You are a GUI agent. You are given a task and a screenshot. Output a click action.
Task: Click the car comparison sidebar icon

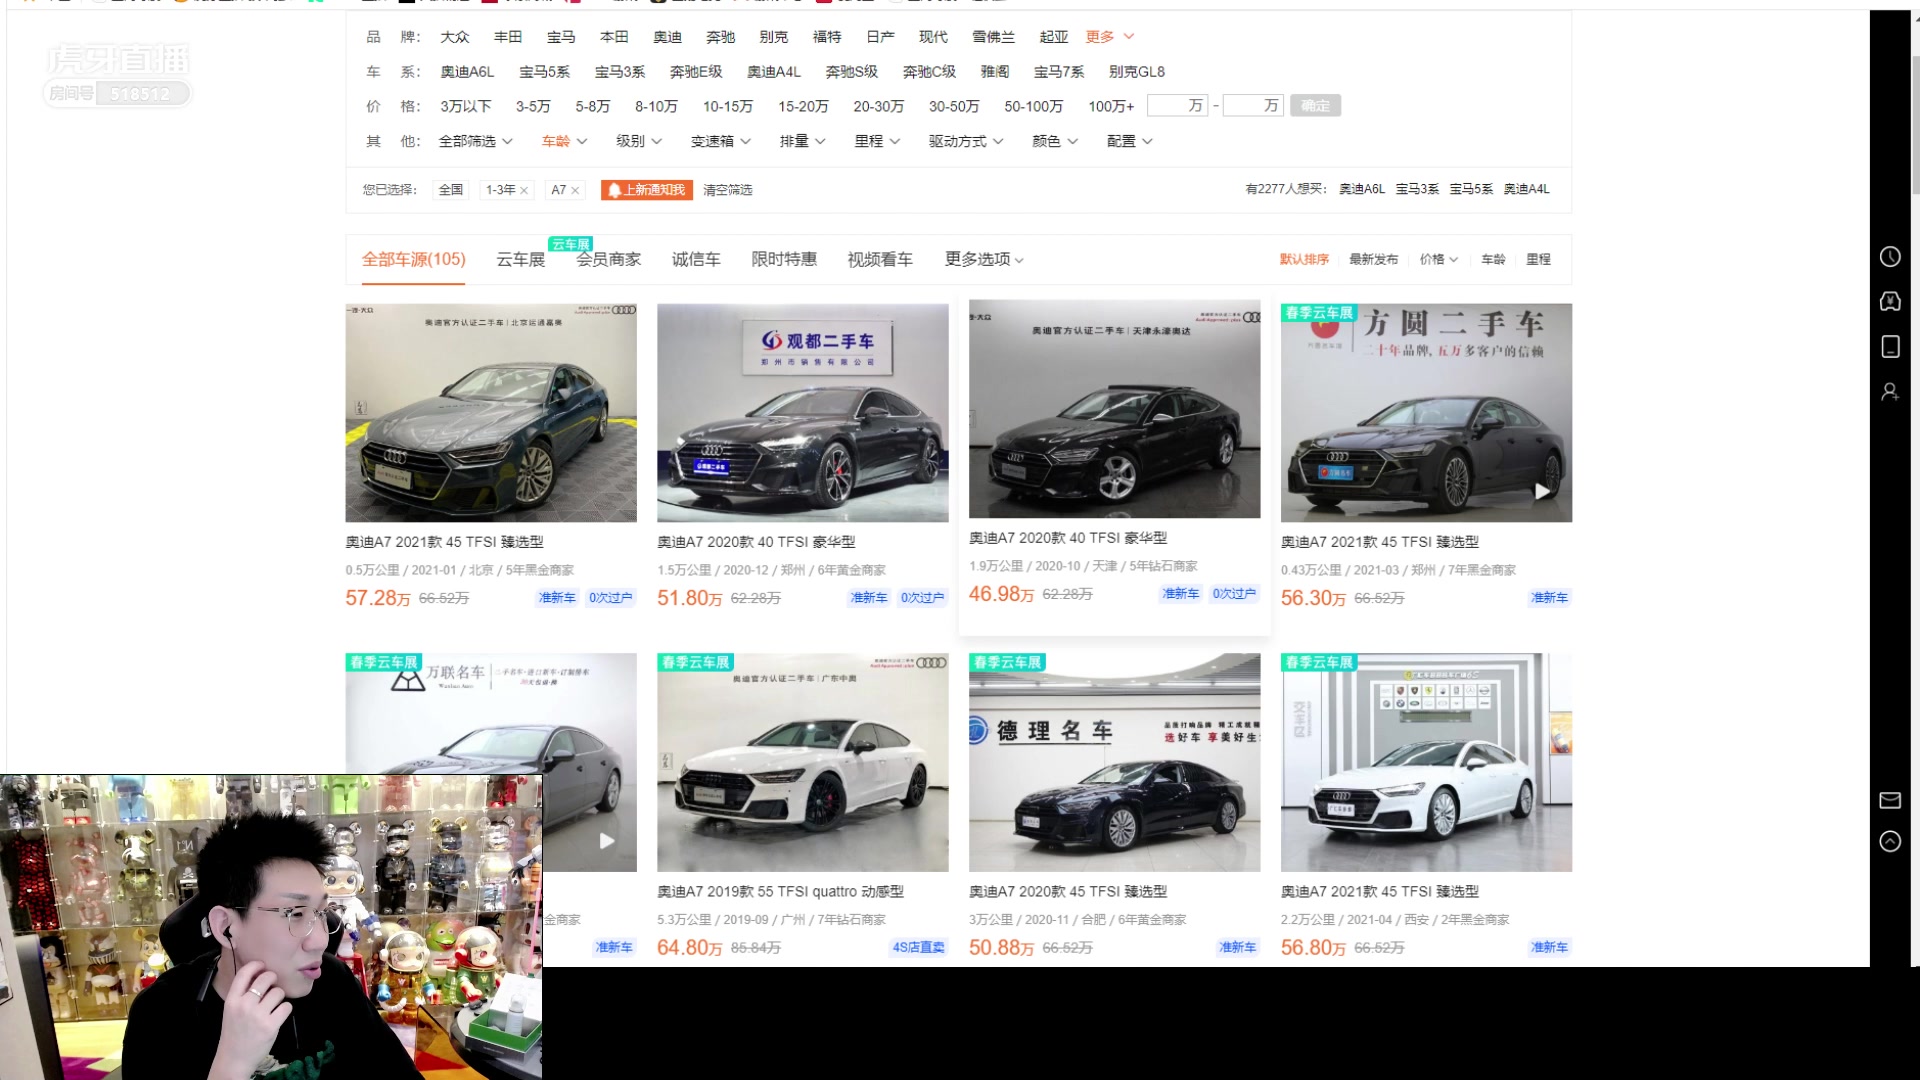click(1890, 302)
